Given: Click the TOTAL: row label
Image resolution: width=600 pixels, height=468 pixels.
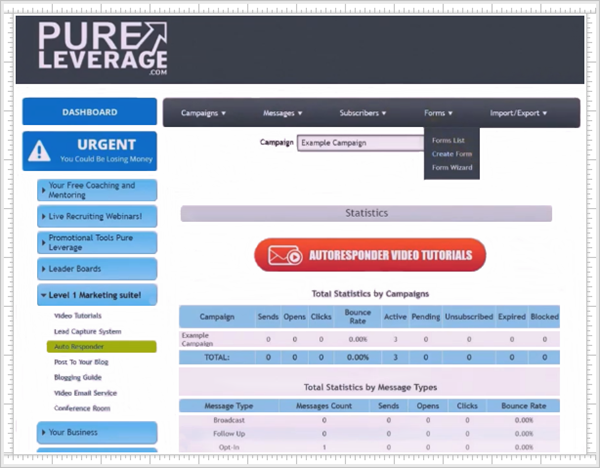Looking at the screenshot, I should click(x=217, y=357).
